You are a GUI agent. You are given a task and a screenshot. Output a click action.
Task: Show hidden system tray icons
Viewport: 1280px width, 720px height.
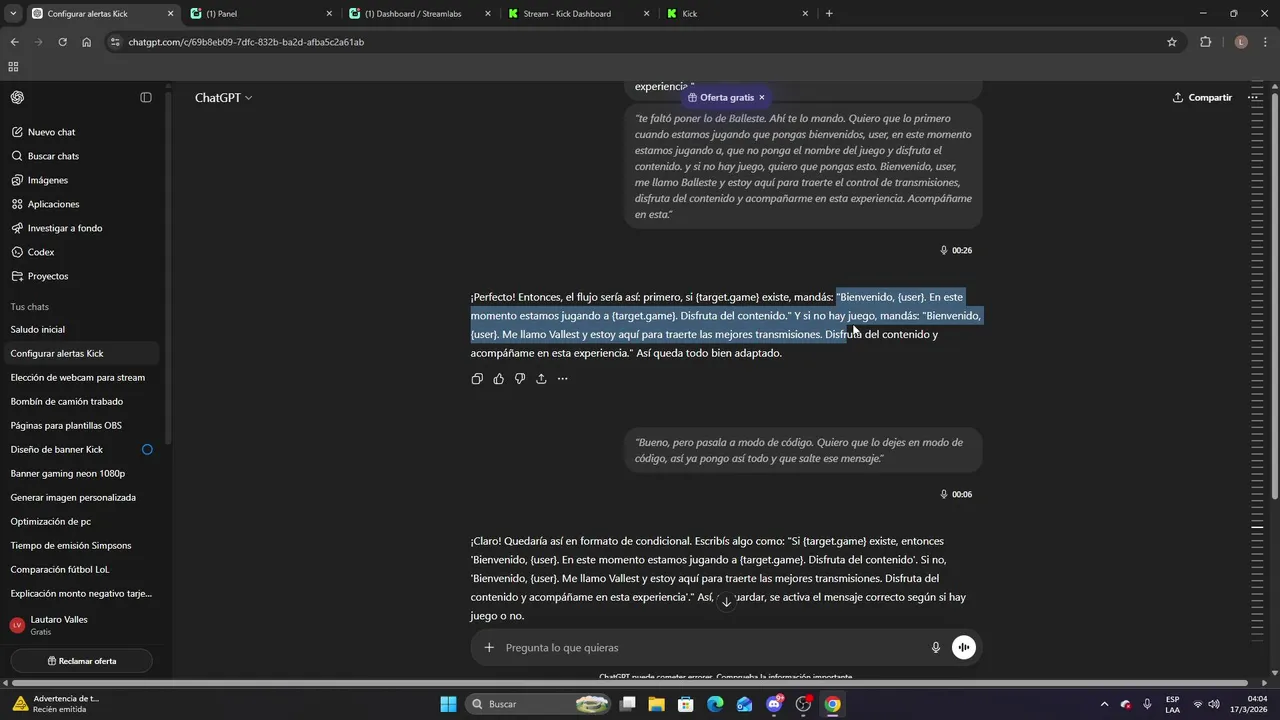click(x=1104, y=704)
